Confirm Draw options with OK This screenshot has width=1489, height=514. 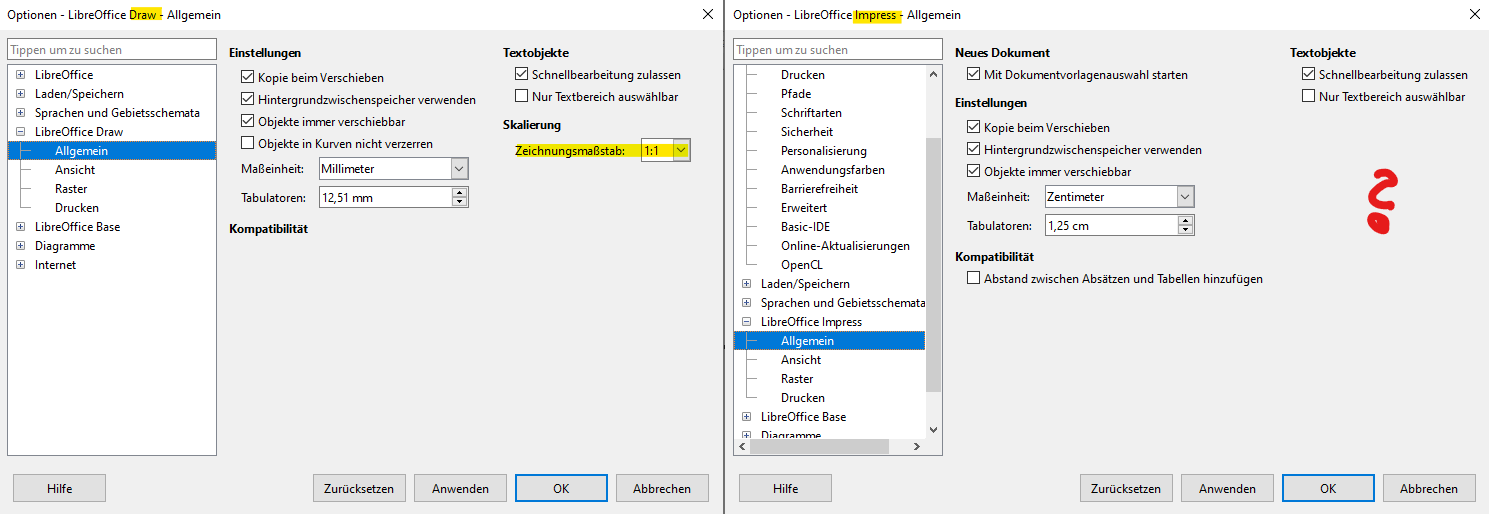click(x=561, y=488)
